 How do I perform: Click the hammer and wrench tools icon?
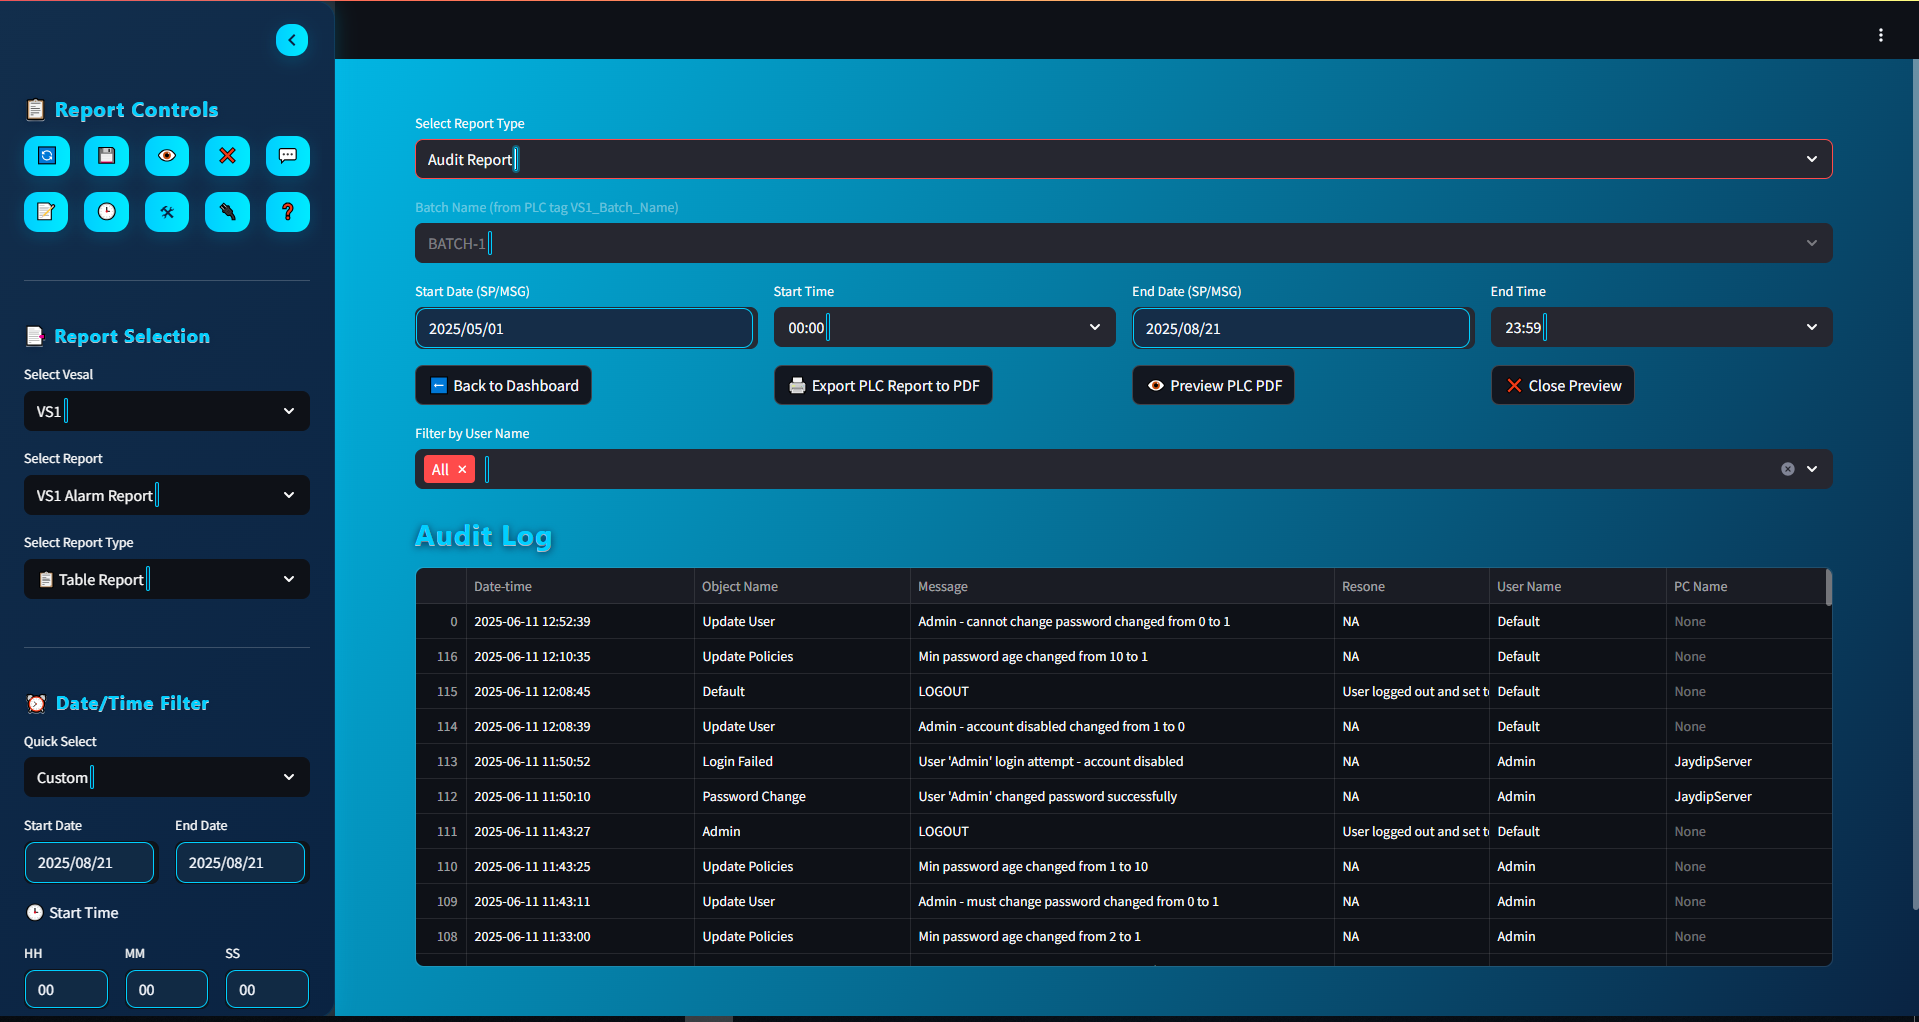pos(167,212)
